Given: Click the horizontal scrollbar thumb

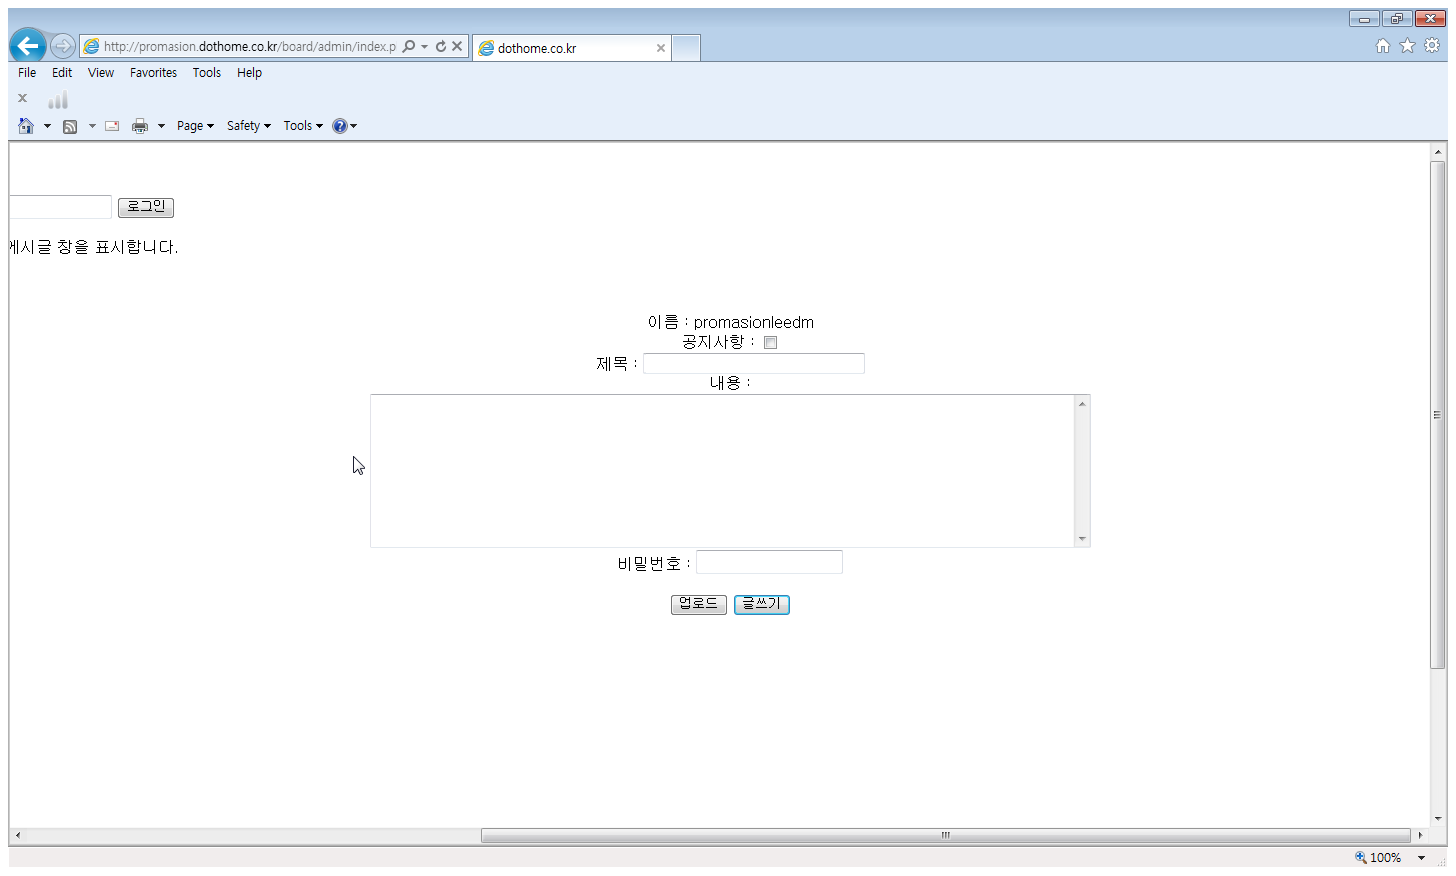Looking at the screenshot, I should pos(945,835).
